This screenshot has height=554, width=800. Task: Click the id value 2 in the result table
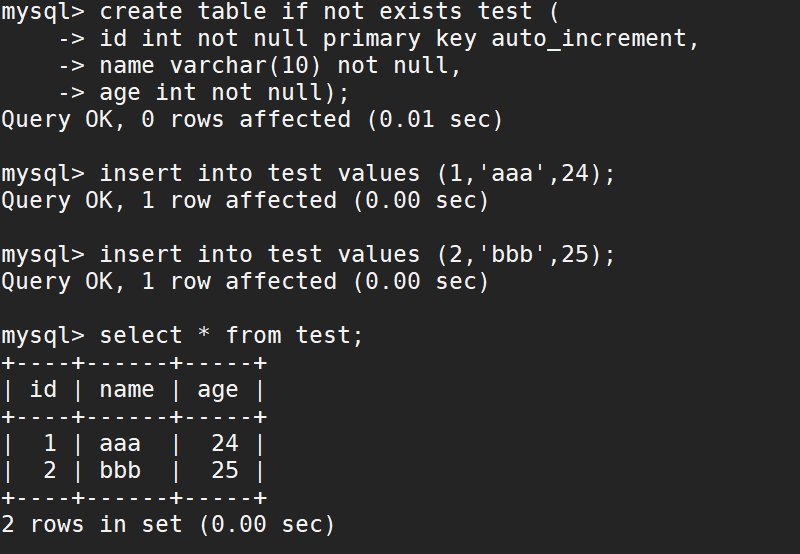50,471
